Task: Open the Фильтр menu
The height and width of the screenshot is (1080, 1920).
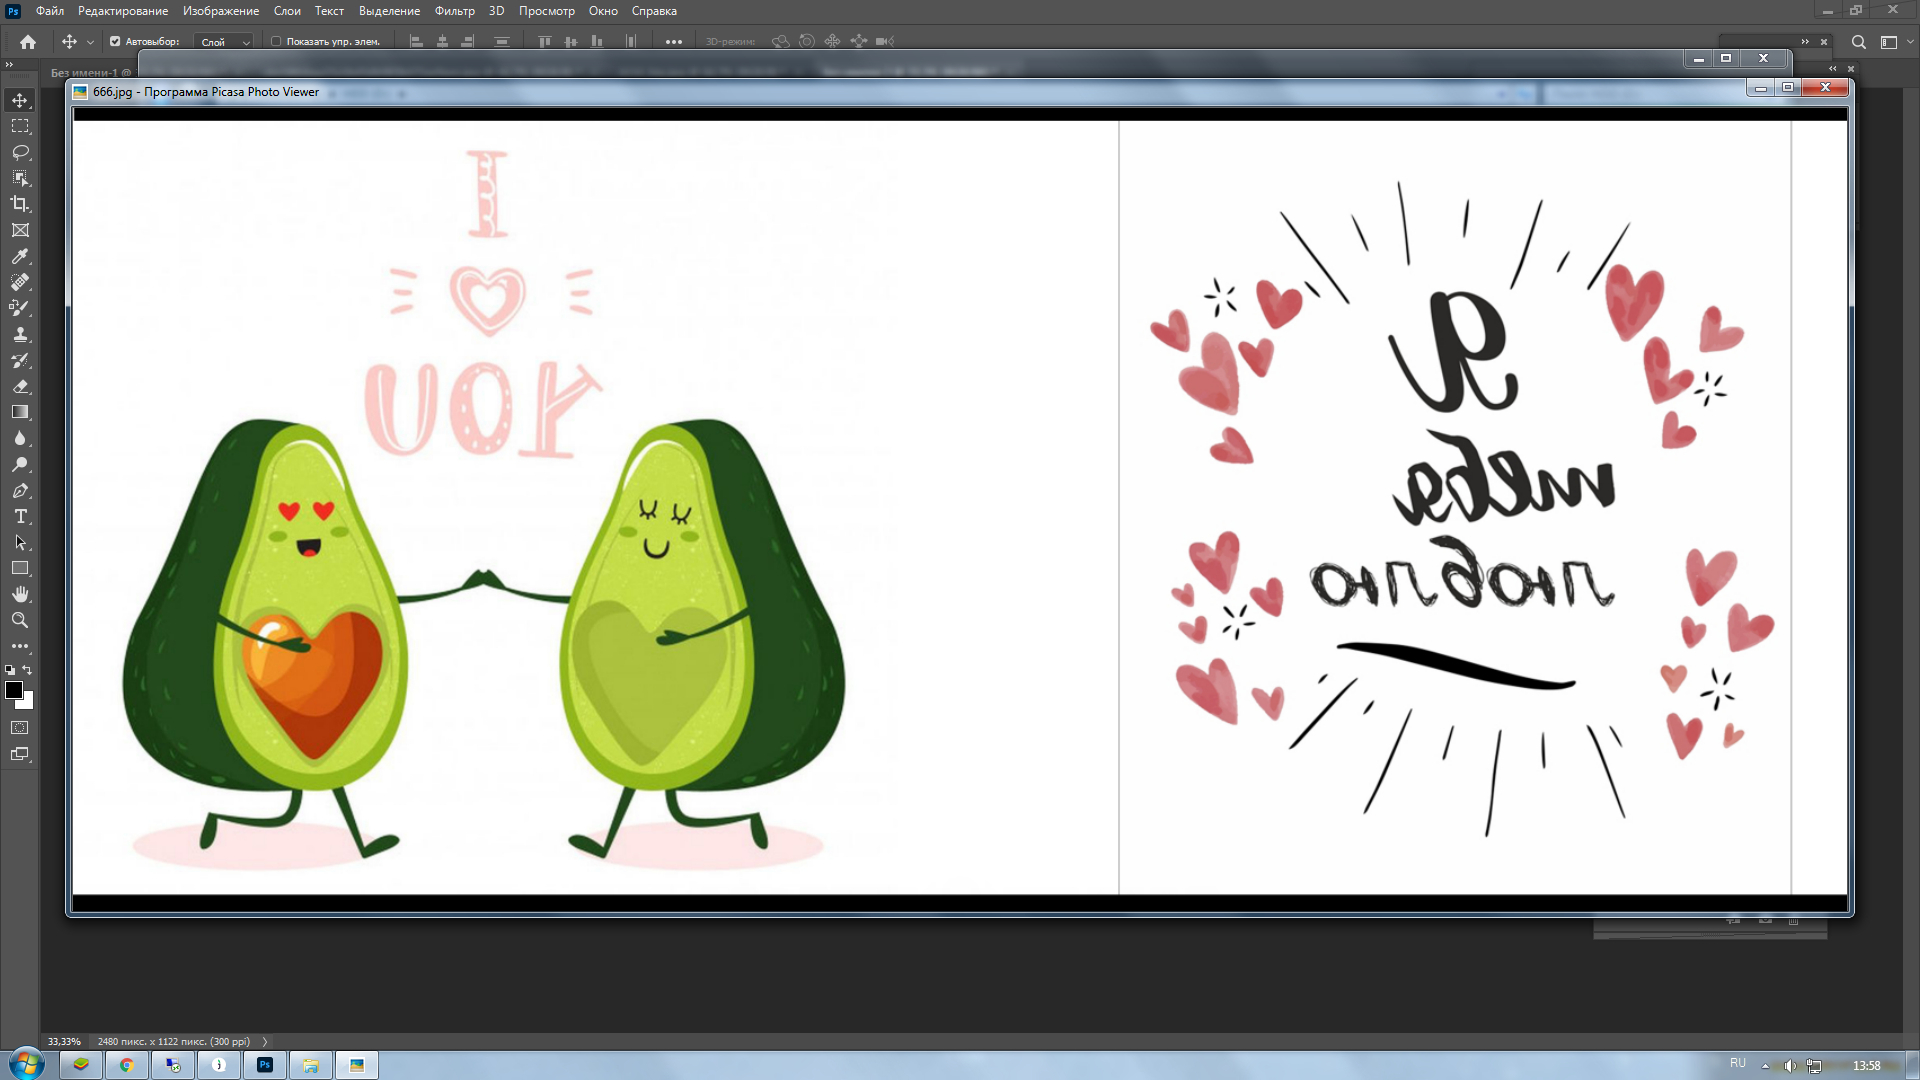Action: tap(455, 11)
